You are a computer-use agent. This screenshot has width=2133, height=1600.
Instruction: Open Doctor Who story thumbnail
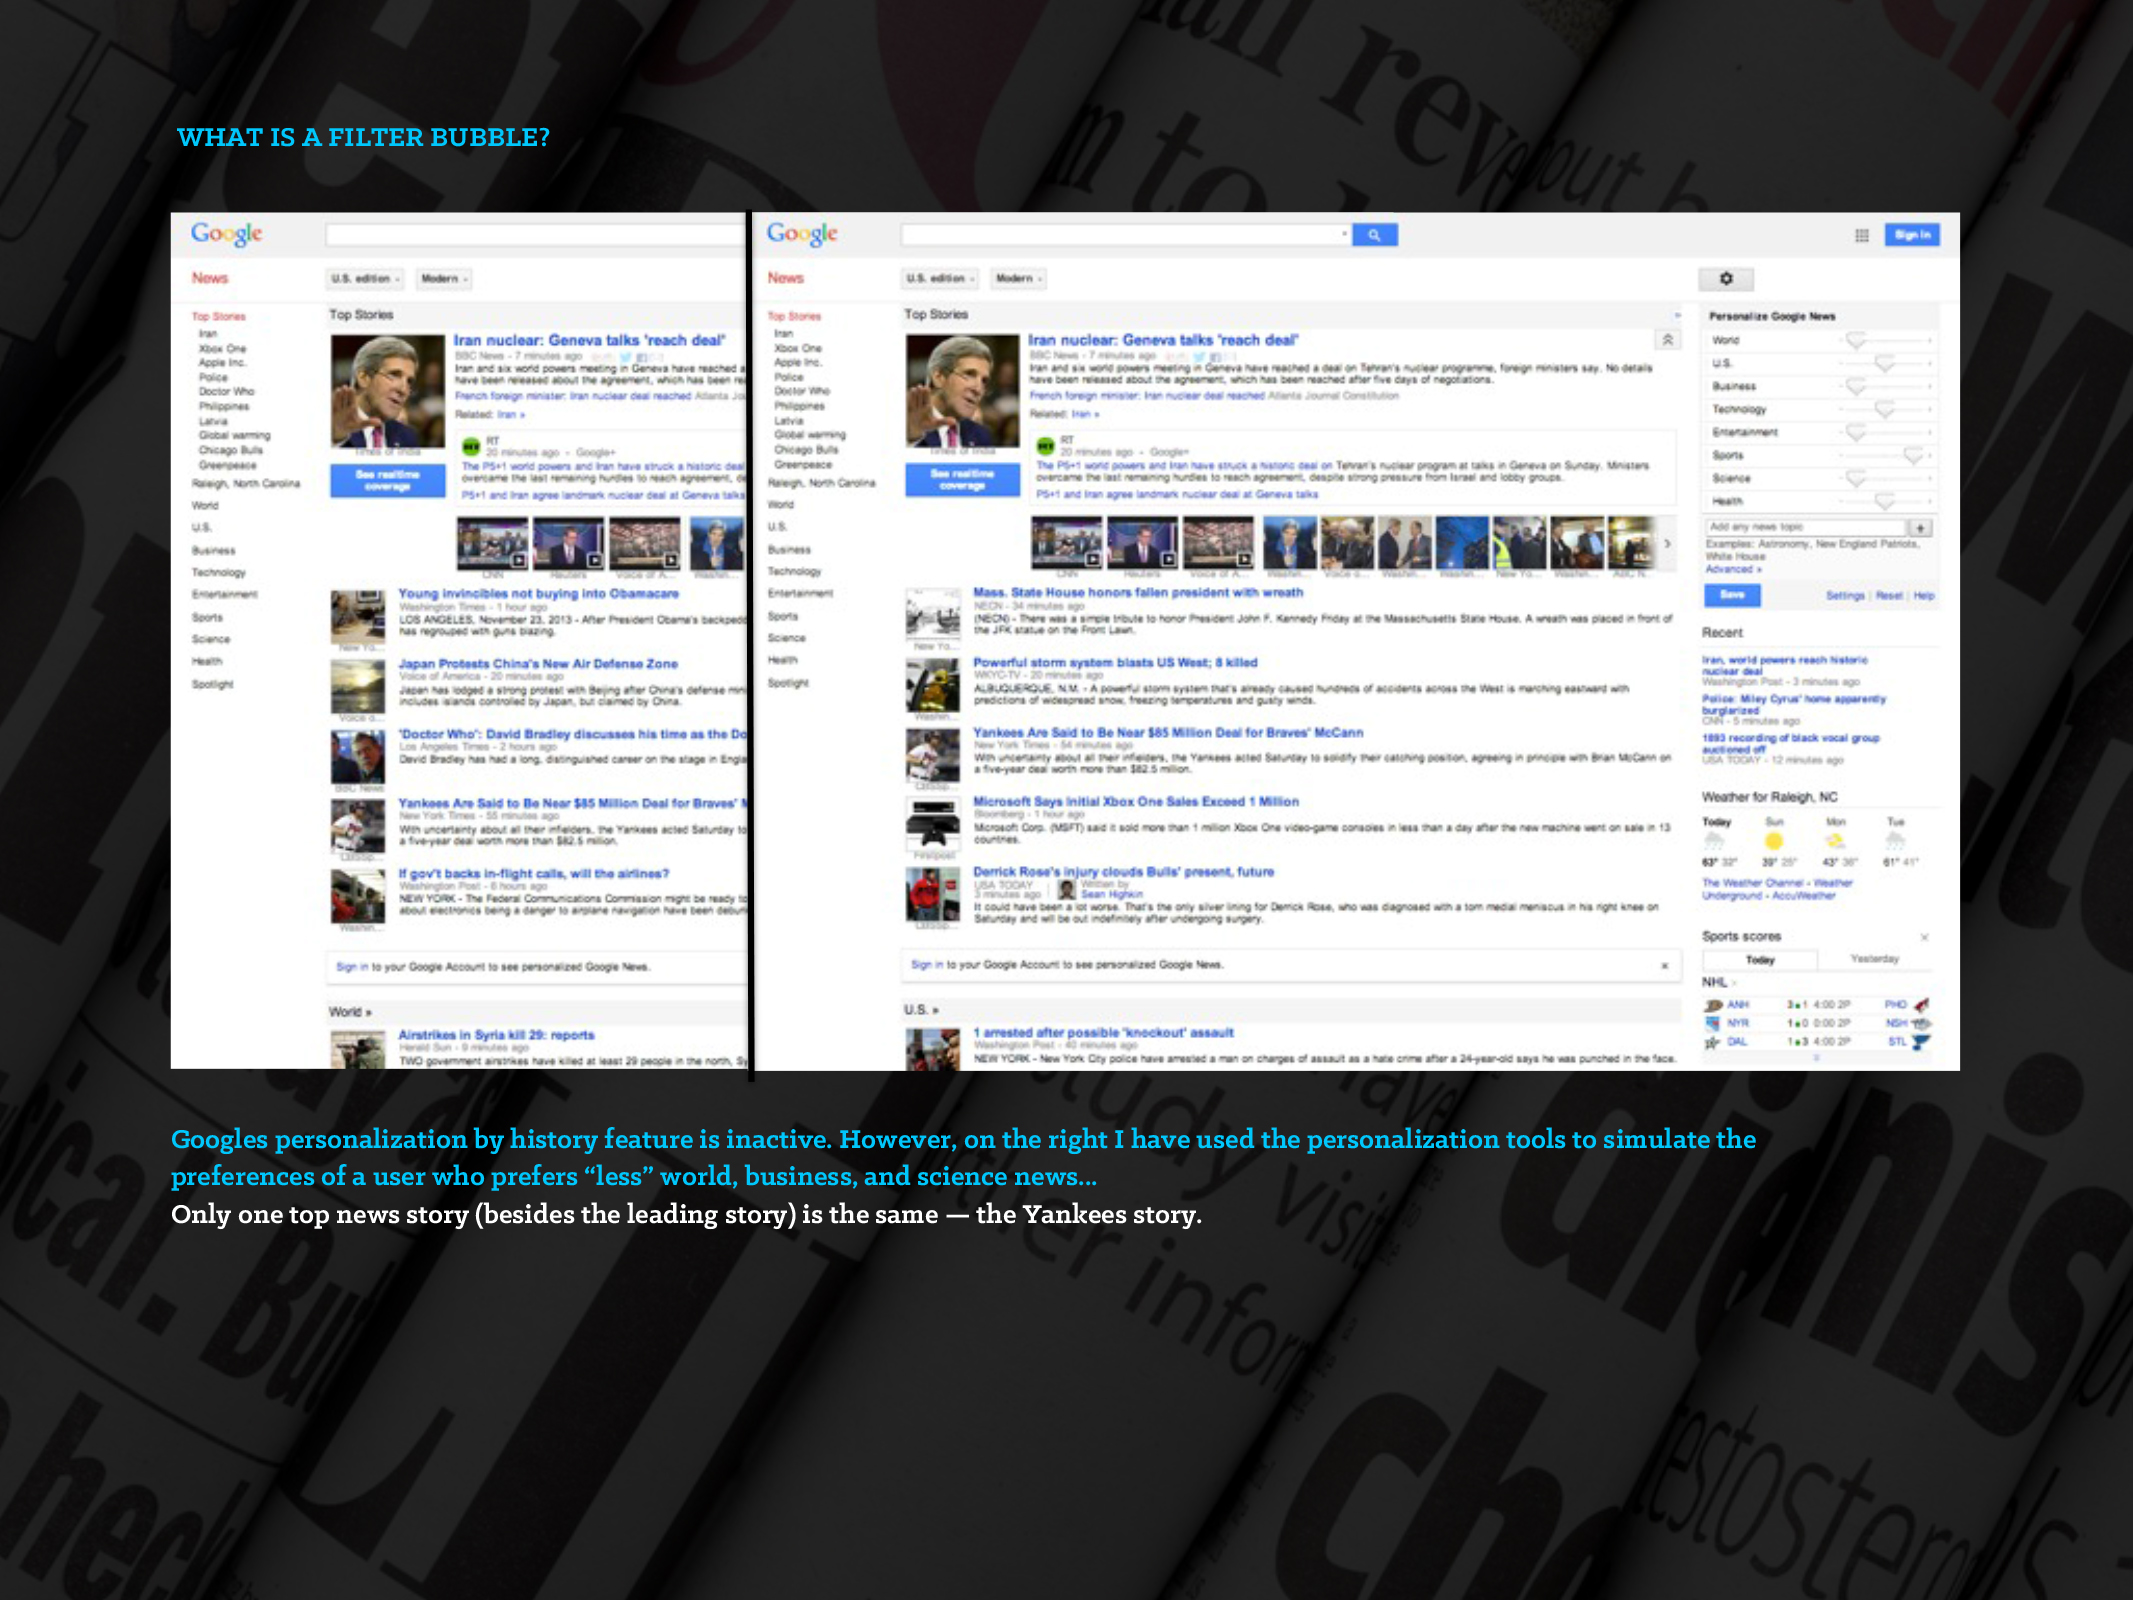click(x=357, y=757)
